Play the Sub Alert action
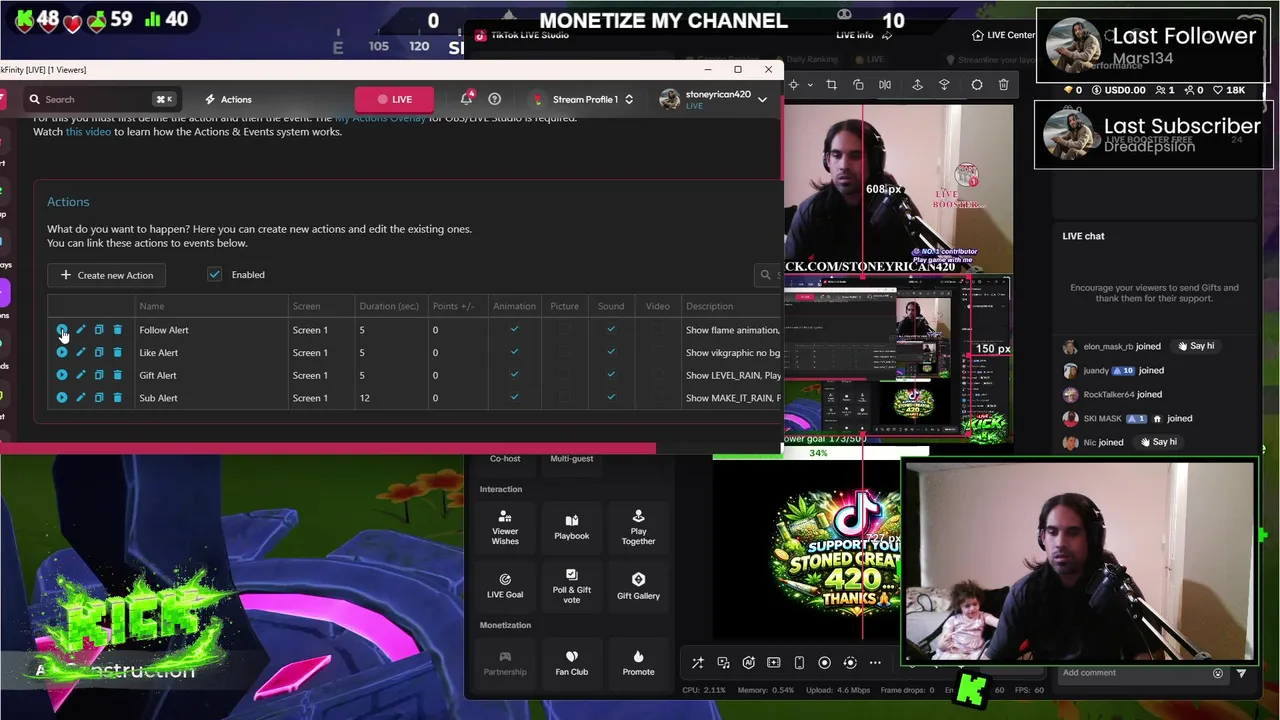This screenshot has width=1280, height=720. [62, 398]
